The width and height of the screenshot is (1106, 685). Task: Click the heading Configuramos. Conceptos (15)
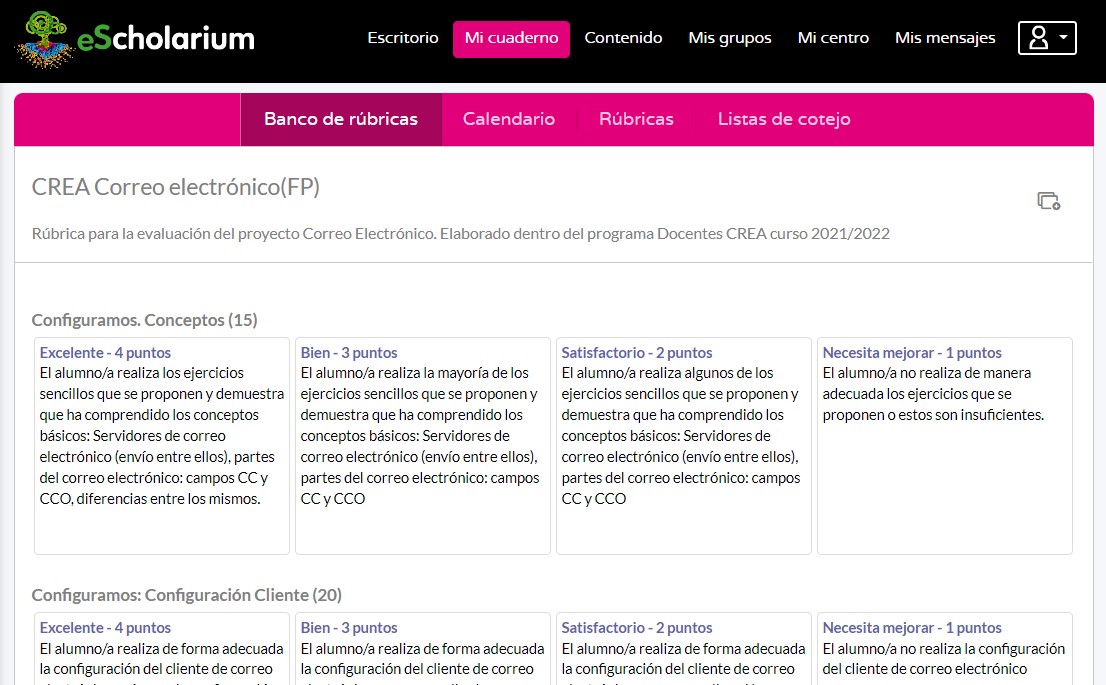coord(145,320)
